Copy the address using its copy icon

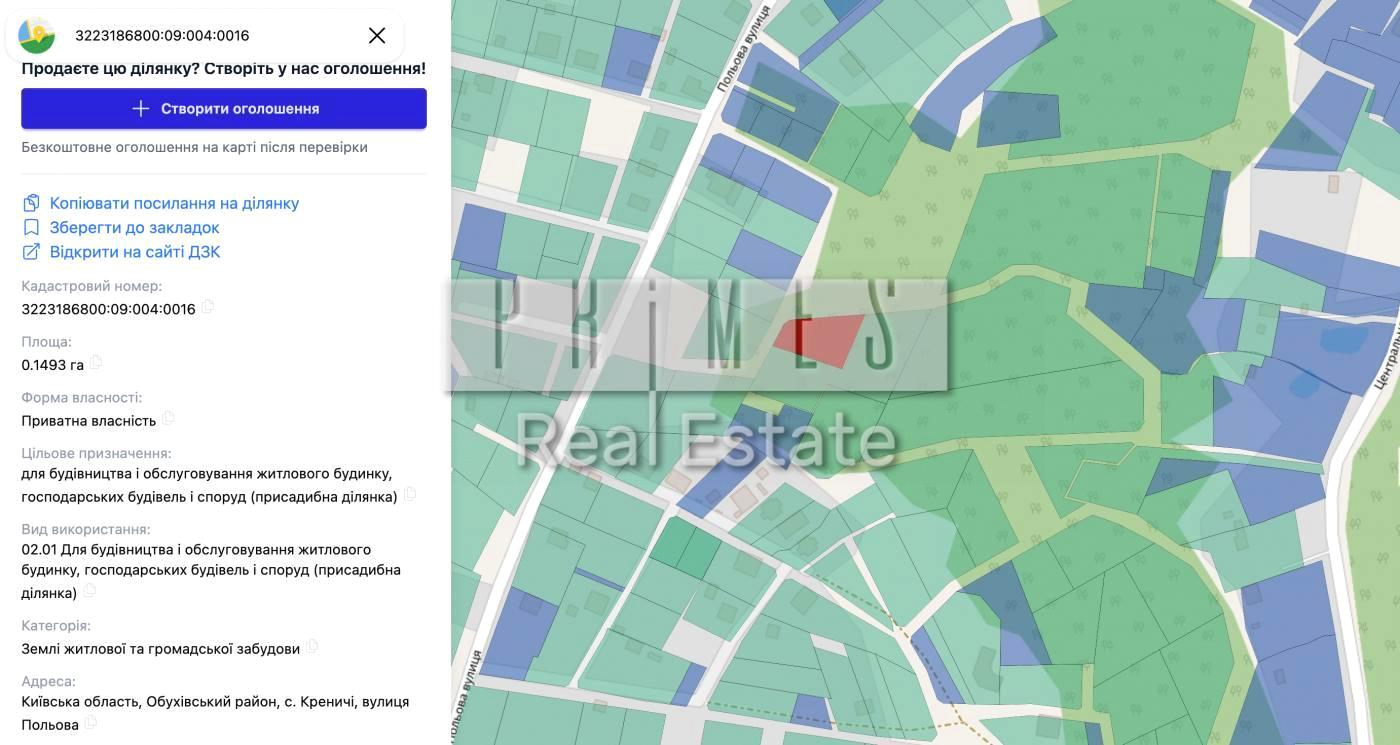(x=91, y=723)
